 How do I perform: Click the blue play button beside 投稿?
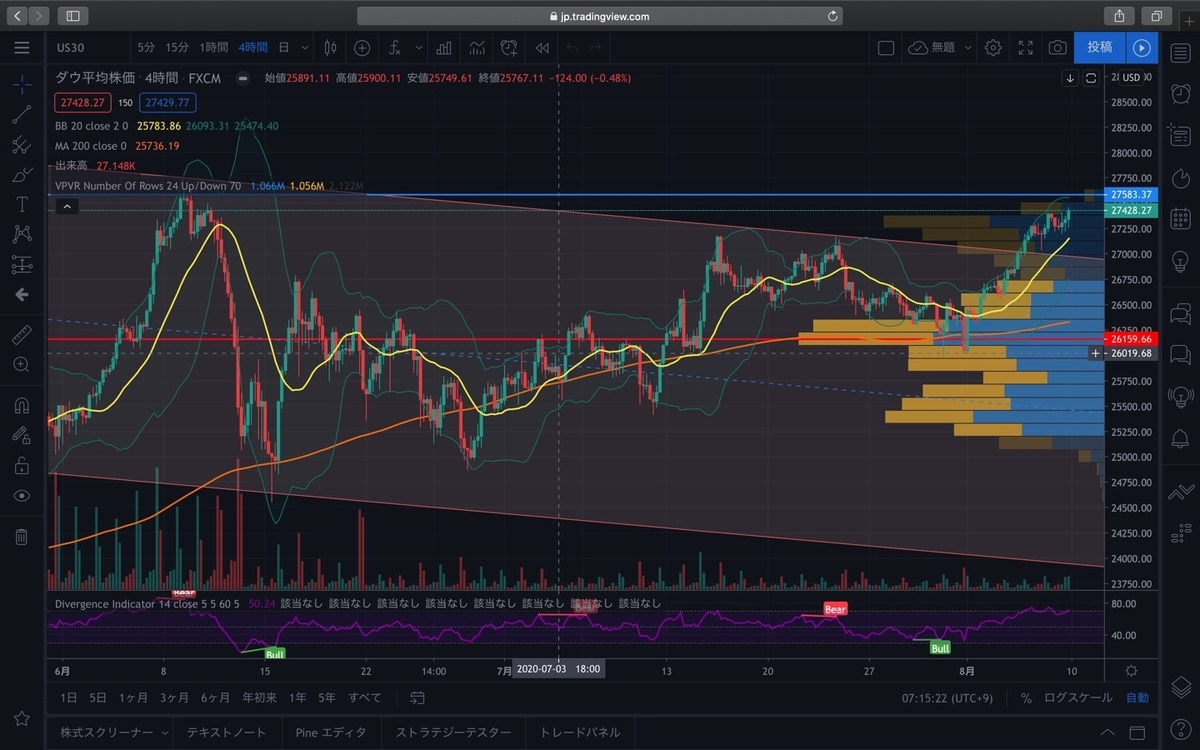click(1143, 47)
